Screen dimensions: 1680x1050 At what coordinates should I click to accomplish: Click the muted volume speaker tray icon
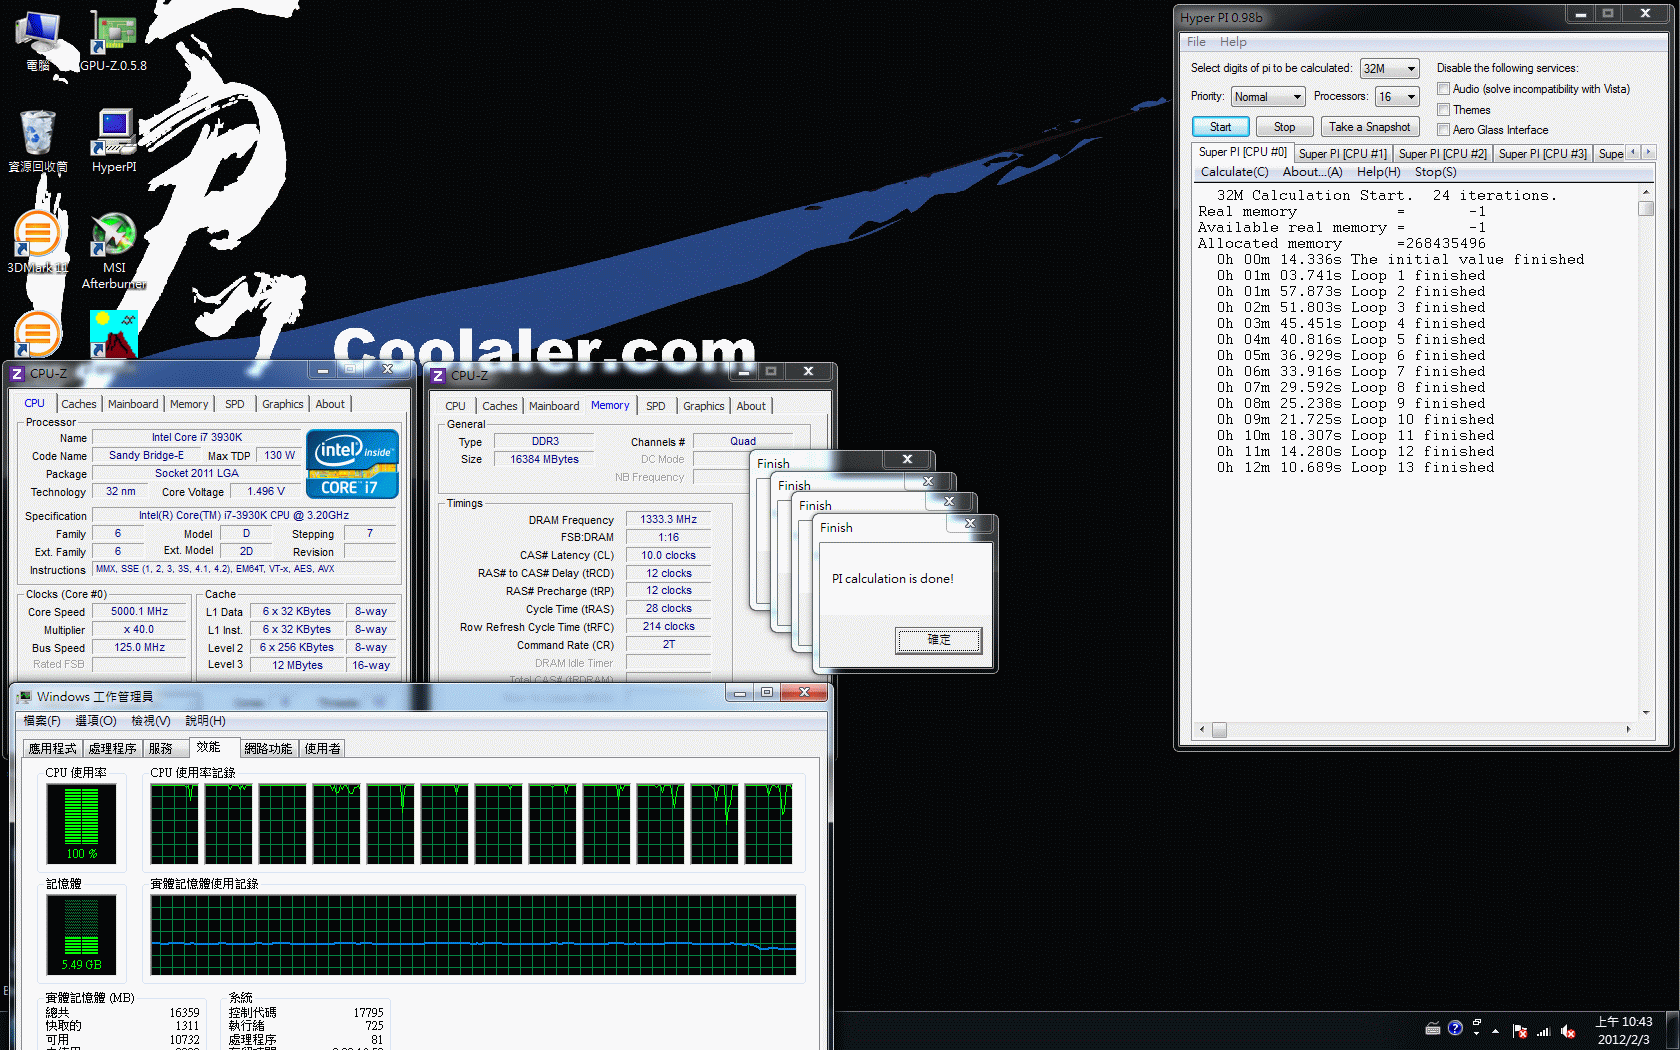(x=1567, y=1031)
